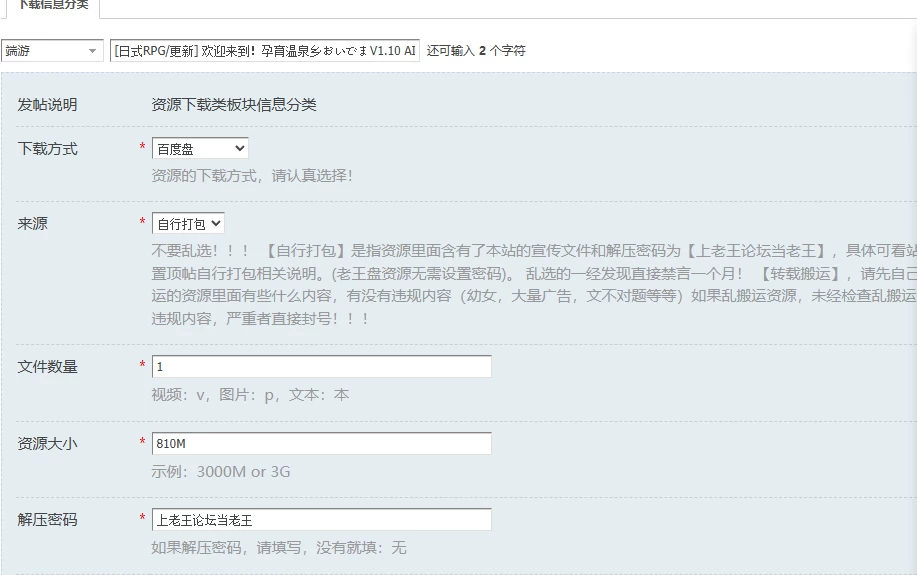Viewport: 917px width, 575px height.
Task: Click the 资源大小 label
Action: click(47, 443)
